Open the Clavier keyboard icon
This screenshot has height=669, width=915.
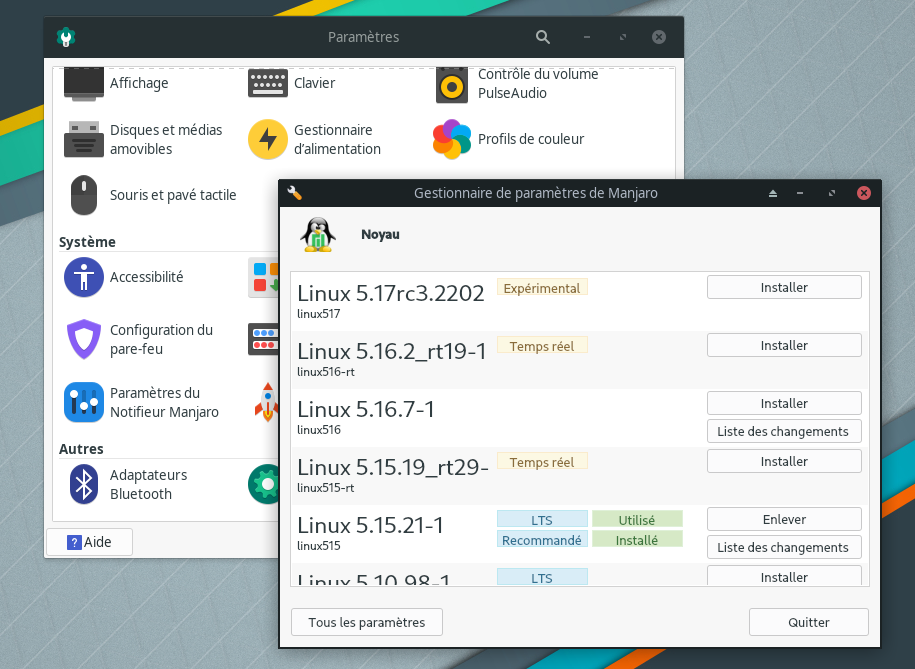pyautogui.click(x=268, y=83)
